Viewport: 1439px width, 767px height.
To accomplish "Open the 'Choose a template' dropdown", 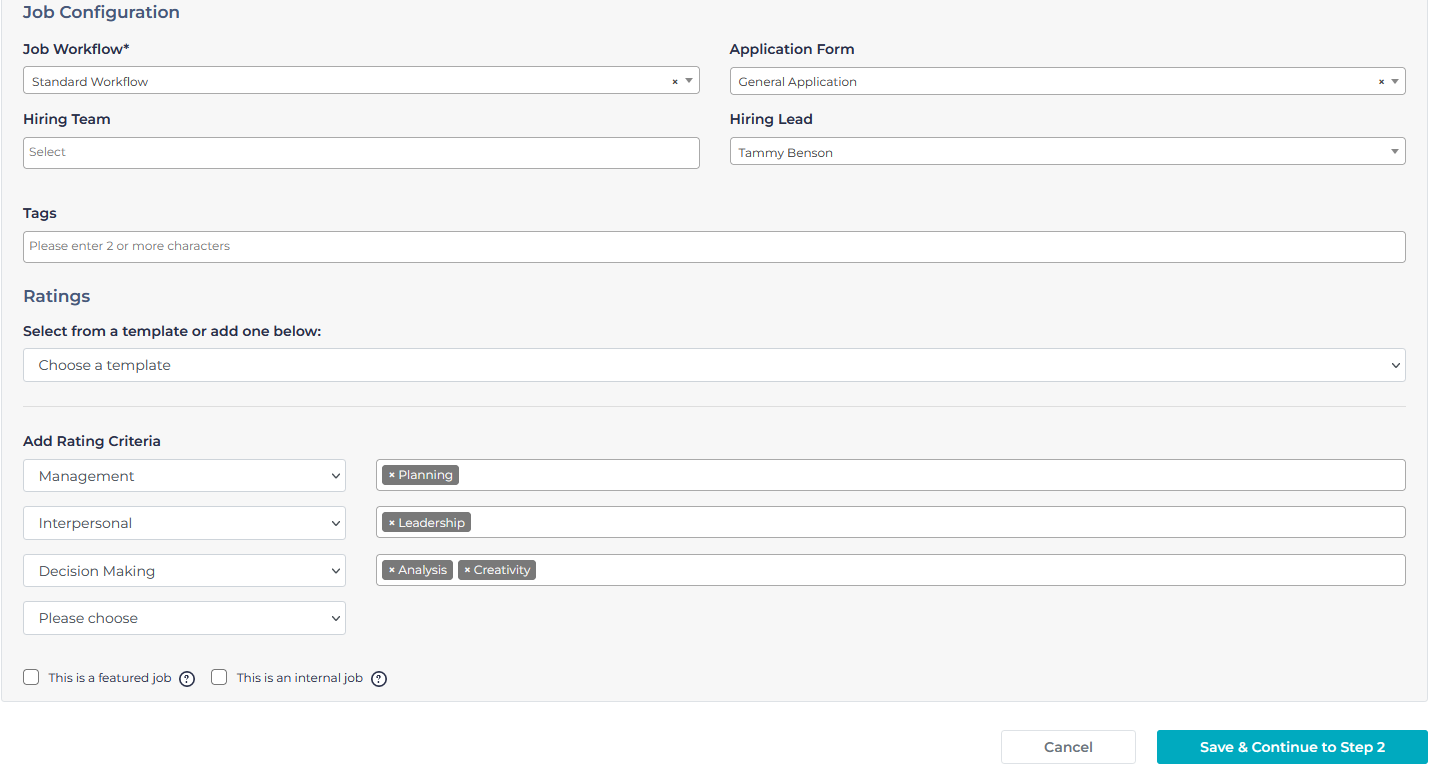I will pos(714,365).
